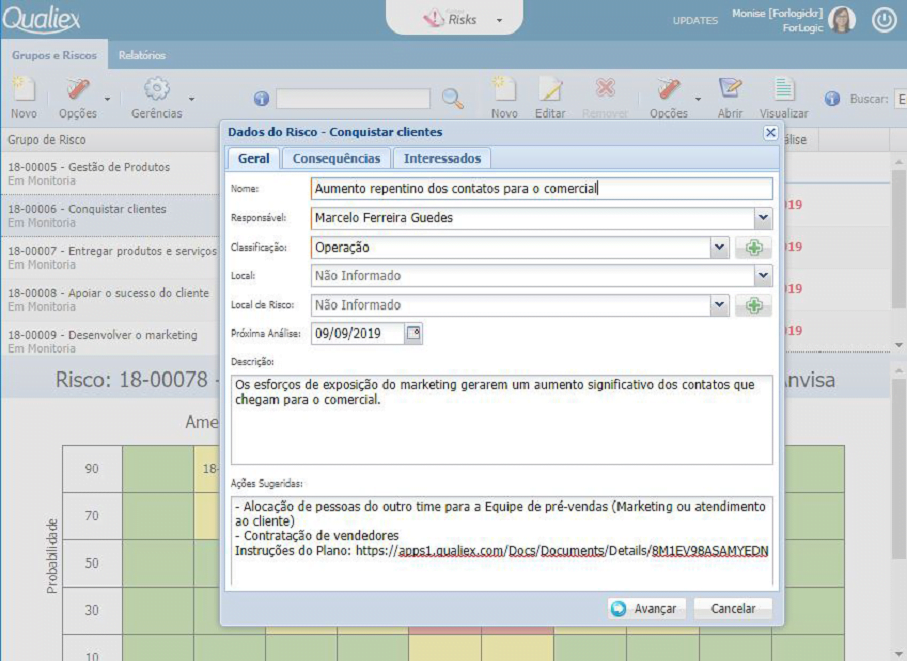Screen dimensions: 907x661
Task: Open the Relatórios tab
Action: coord(142,55)
